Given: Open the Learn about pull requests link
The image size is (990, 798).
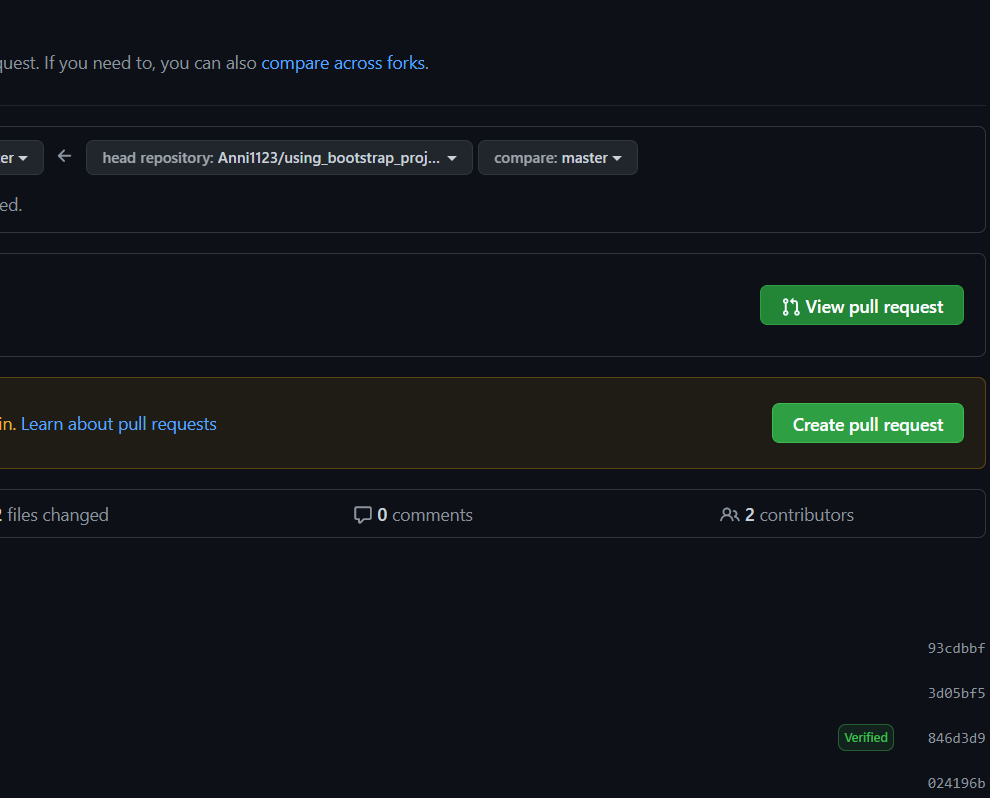Looking at the screenshot, I should (118, 424).
